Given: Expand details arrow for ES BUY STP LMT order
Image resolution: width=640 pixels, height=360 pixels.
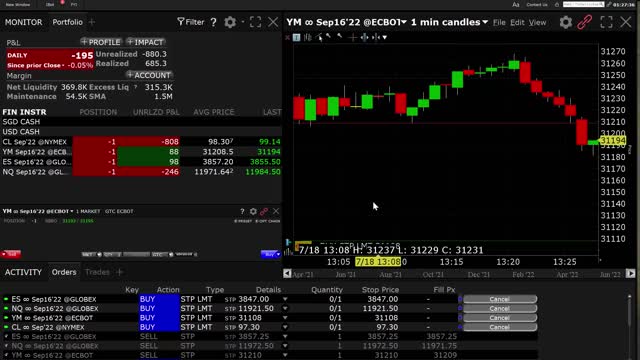Looking at the screenshot, I should coord(285,299).
